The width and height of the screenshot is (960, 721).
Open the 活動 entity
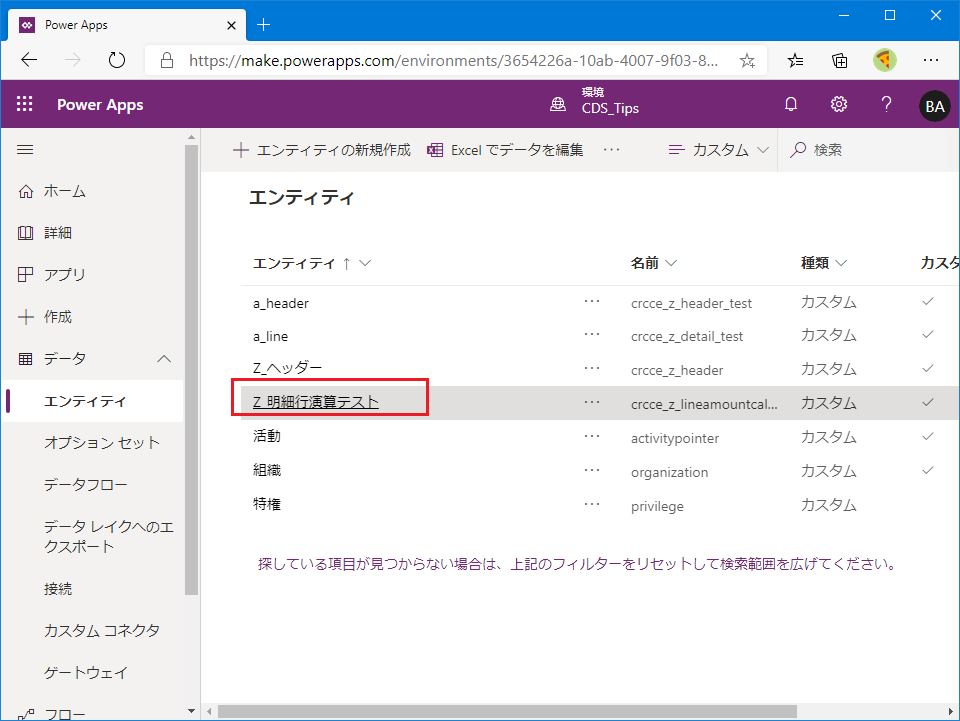click(x=267, y=436)
